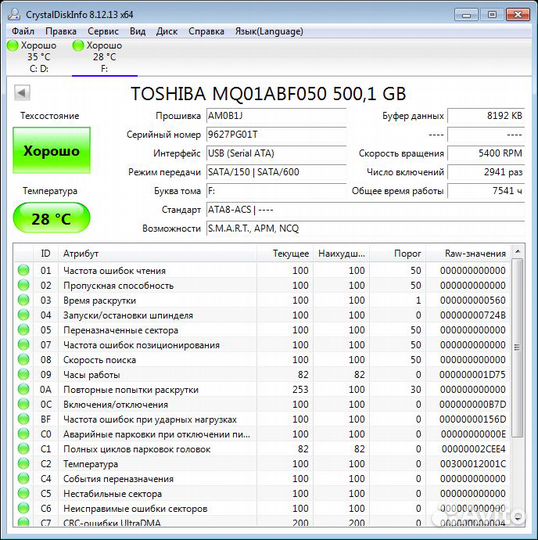
Task: Click the Атрибут column header
Action: (157, 253)
